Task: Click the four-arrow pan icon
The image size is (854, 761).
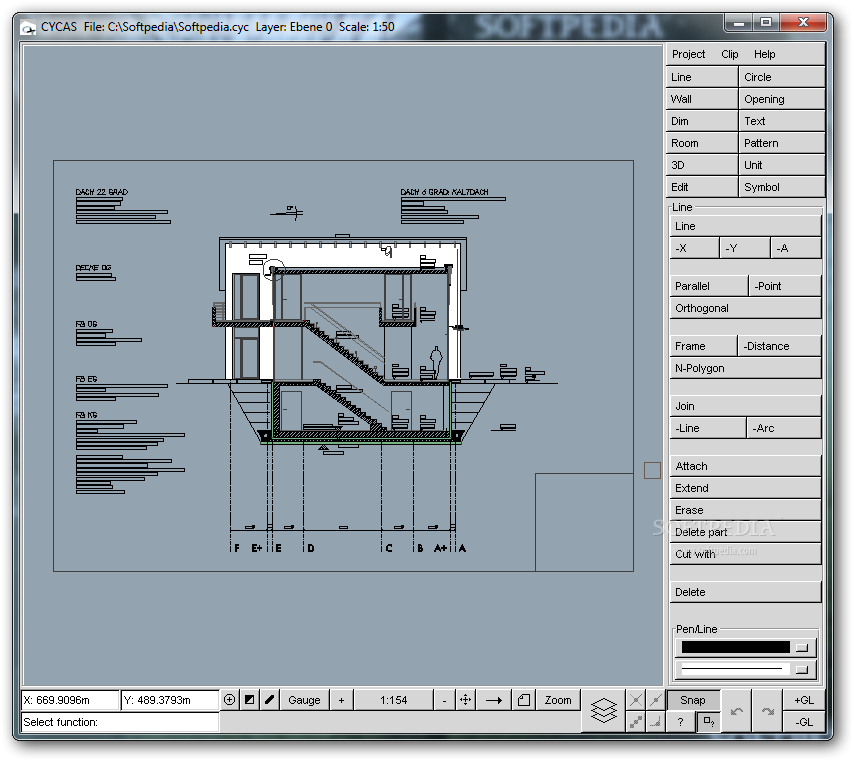Action: [x=466, y=700]
